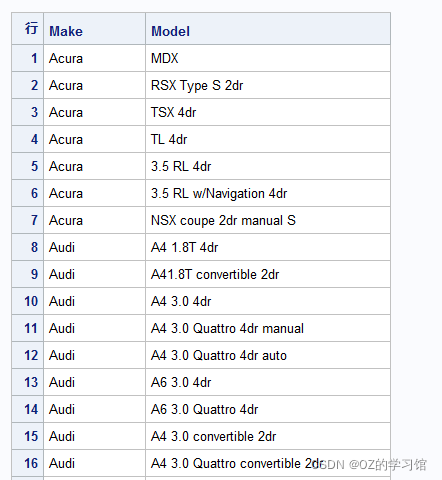Select A6 3.0 Quattro 4dr cell

(268, 409)
